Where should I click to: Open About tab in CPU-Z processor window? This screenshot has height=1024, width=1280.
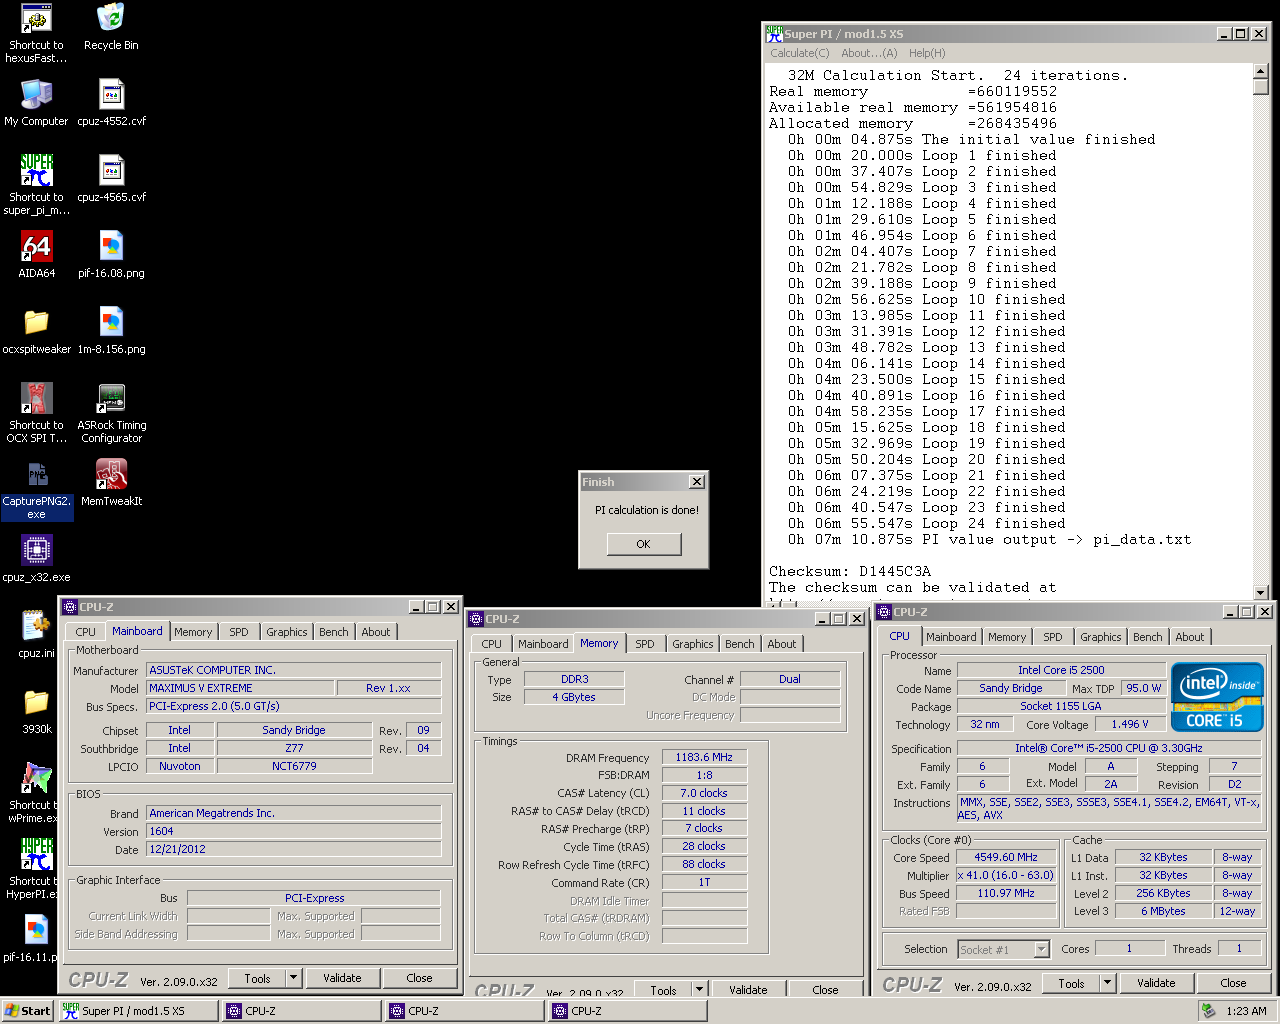pyautogui.click(x=1190, y=637)
